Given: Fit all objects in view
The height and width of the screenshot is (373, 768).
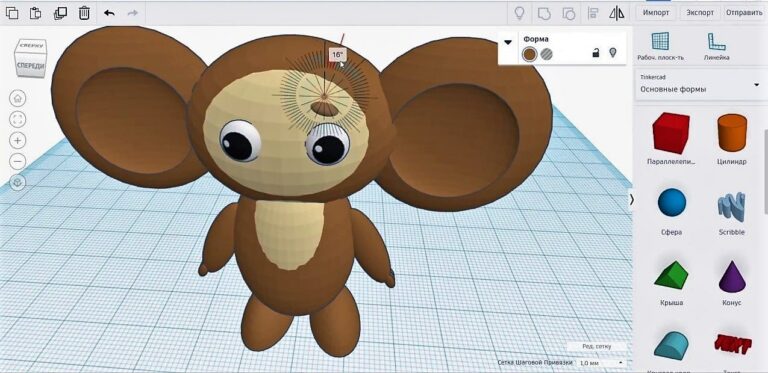Looking at the screenshot, I should click(x=18, y=119).
